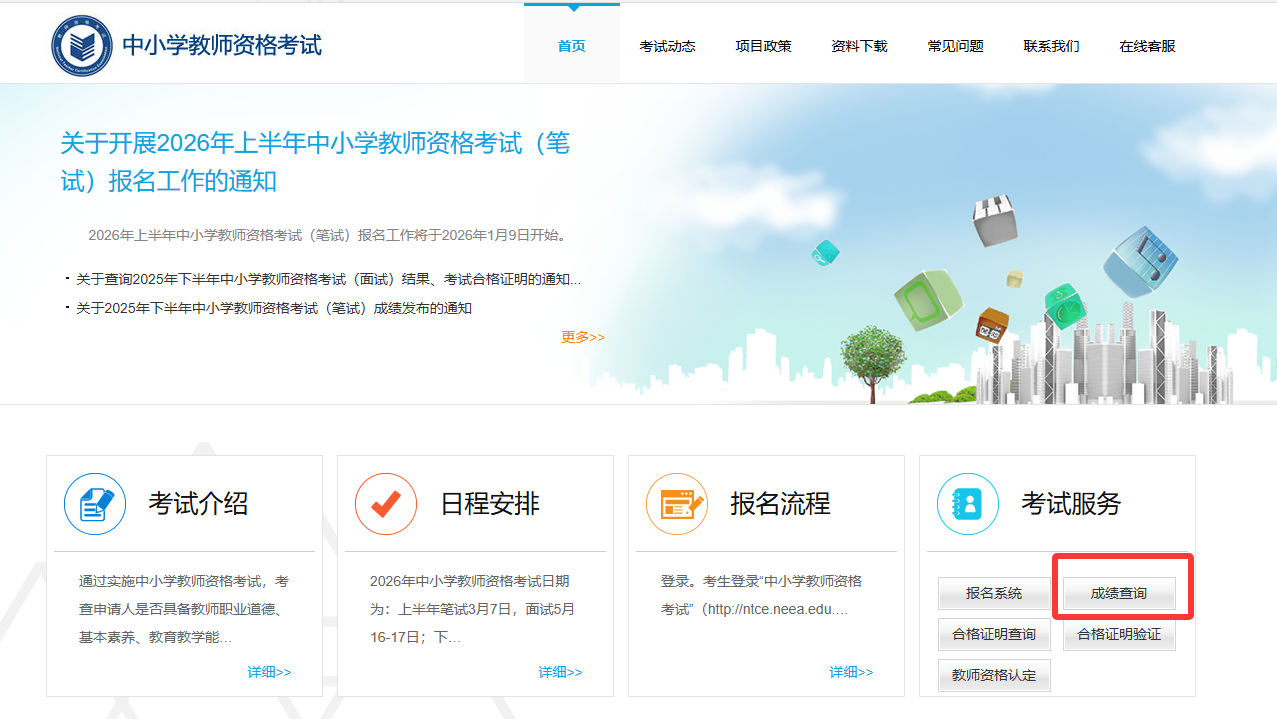Go to 项目政策 in navigation

click(763, 46)
